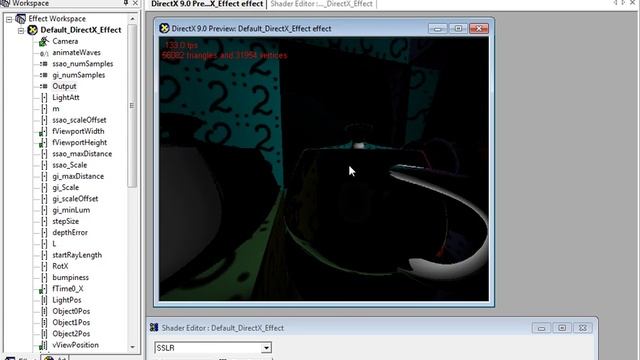The height and width of the screenshot is (360, 640).
Task: Select the m variable
Action: (x=56, y=109)
